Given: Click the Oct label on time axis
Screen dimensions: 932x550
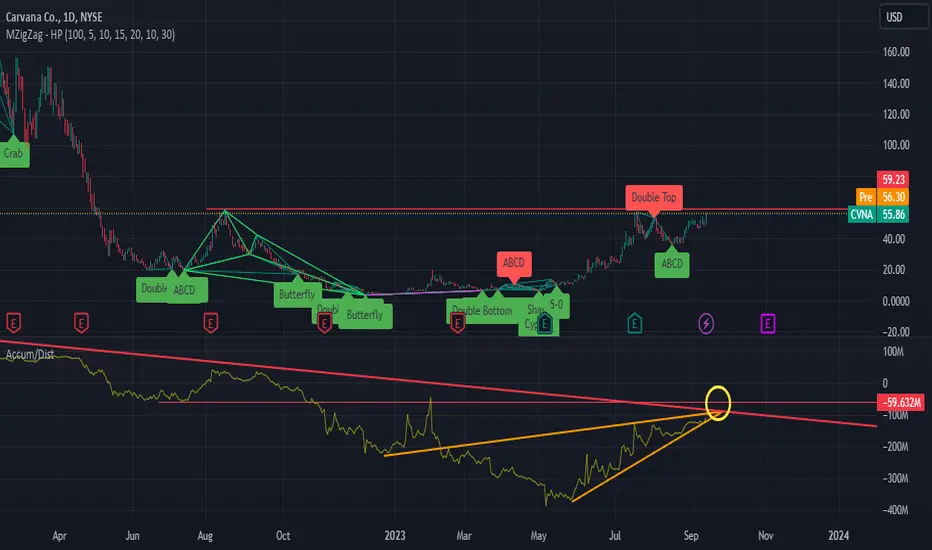Looking at the screenshot, I should pos(283,536).
